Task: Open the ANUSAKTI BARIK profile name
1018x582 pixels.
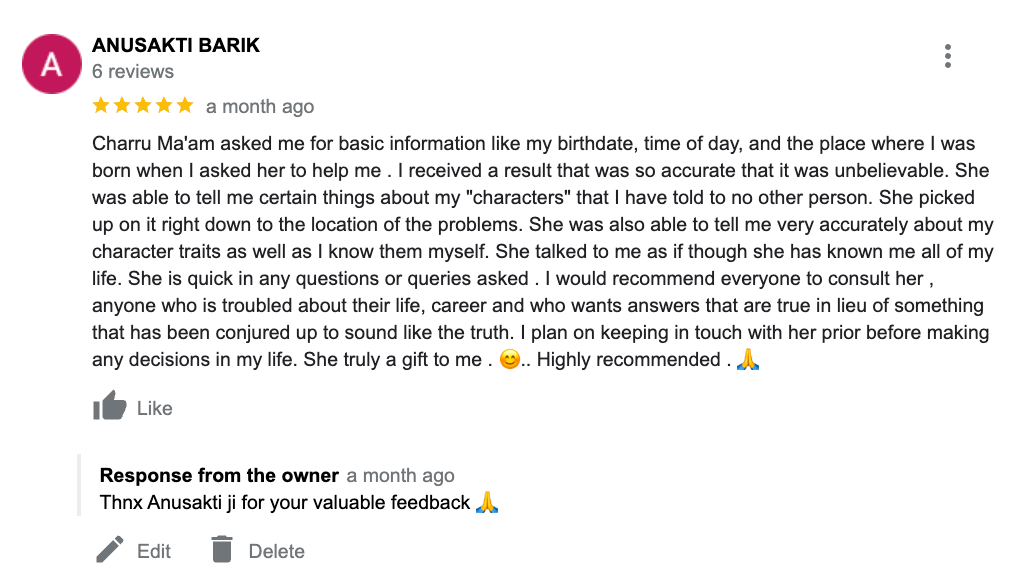Action: tap(176, 46)
